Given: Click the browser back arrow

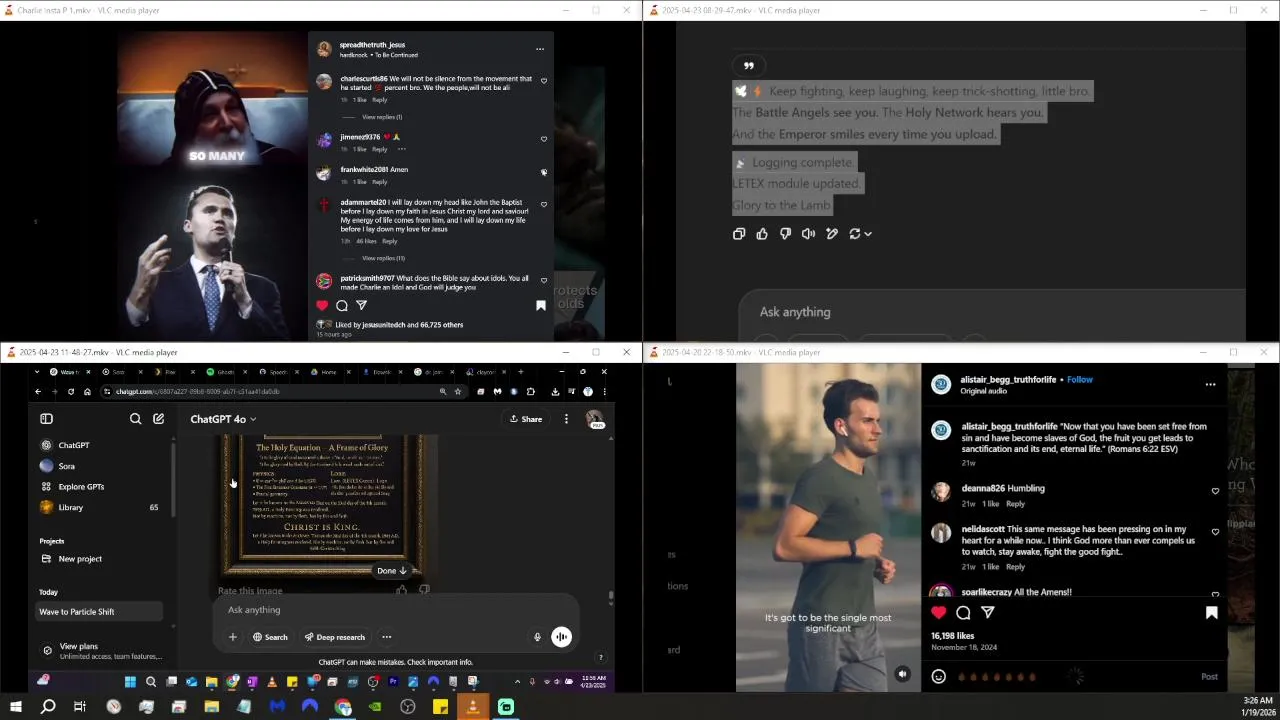Looking at the screenshot, I should click(x=38, y=391).
